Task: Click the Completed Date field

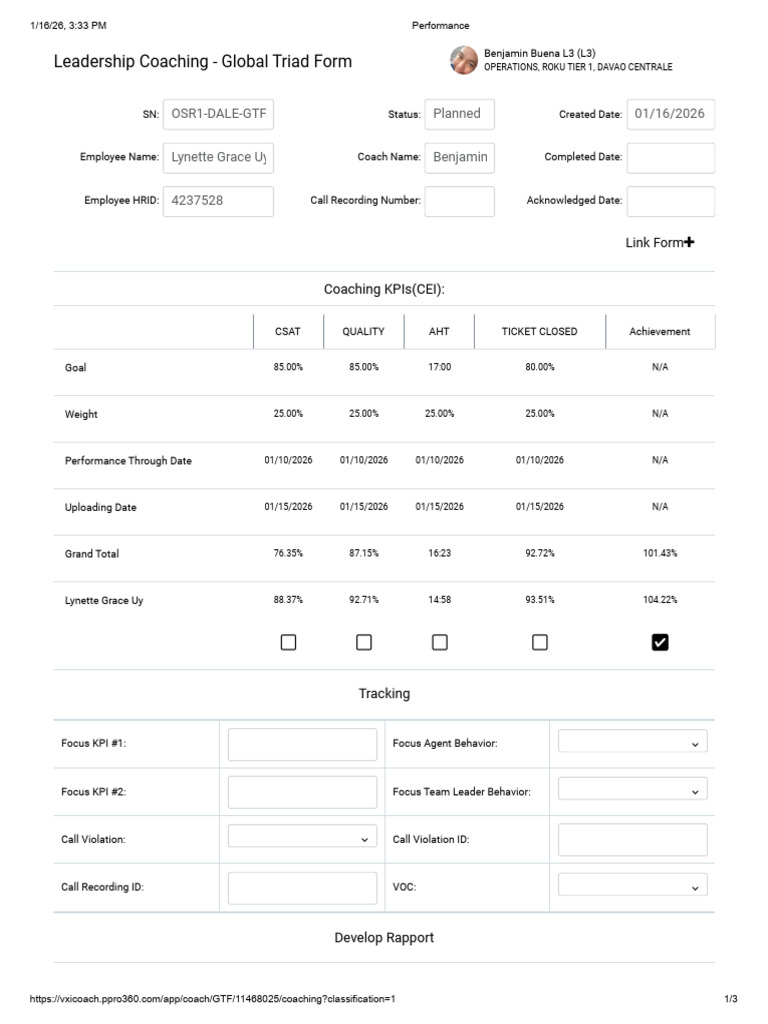Action: pos(671,157)
